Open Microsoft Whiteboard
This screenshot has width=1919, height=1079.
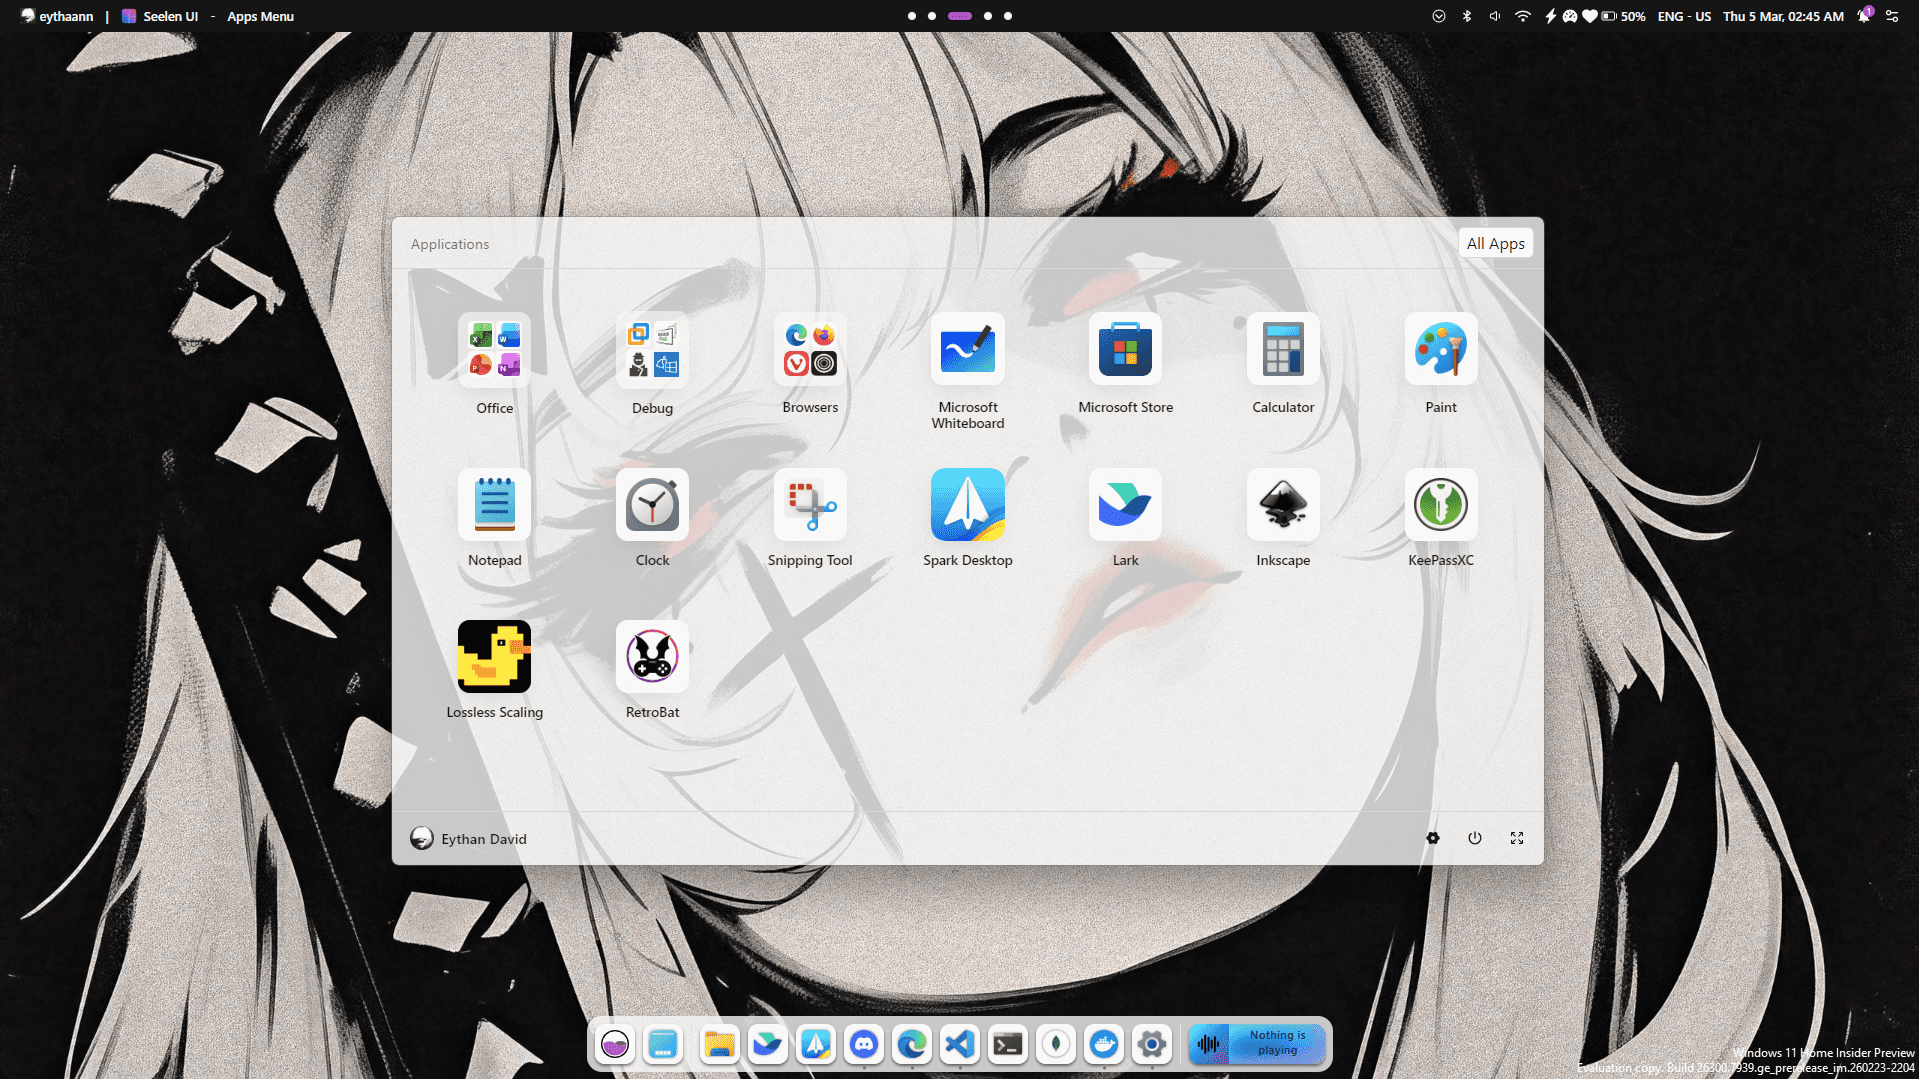pyautogui.click(x=967, y=350)
